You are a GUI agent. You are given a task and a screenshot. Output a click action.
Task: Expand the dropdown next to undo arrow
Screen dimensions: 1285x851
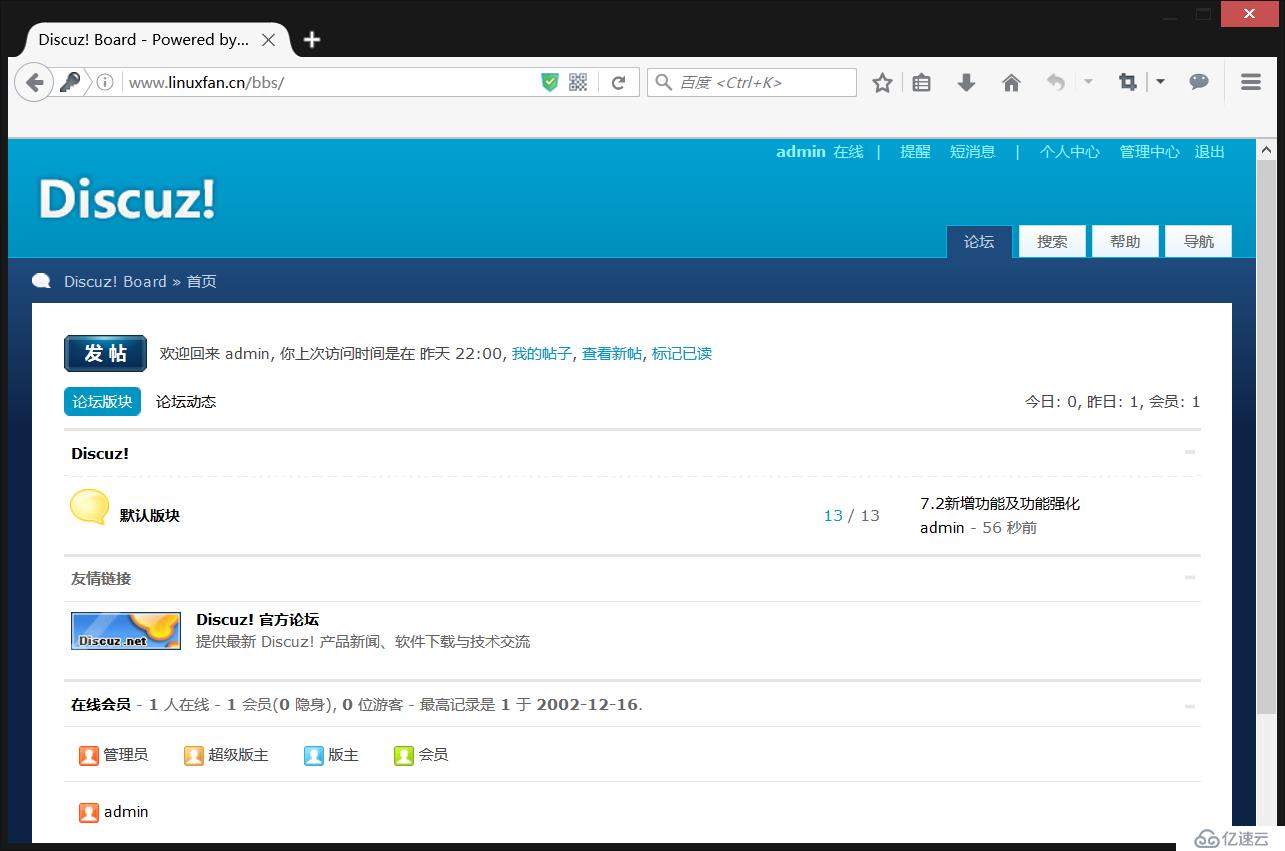(1088, 81)
